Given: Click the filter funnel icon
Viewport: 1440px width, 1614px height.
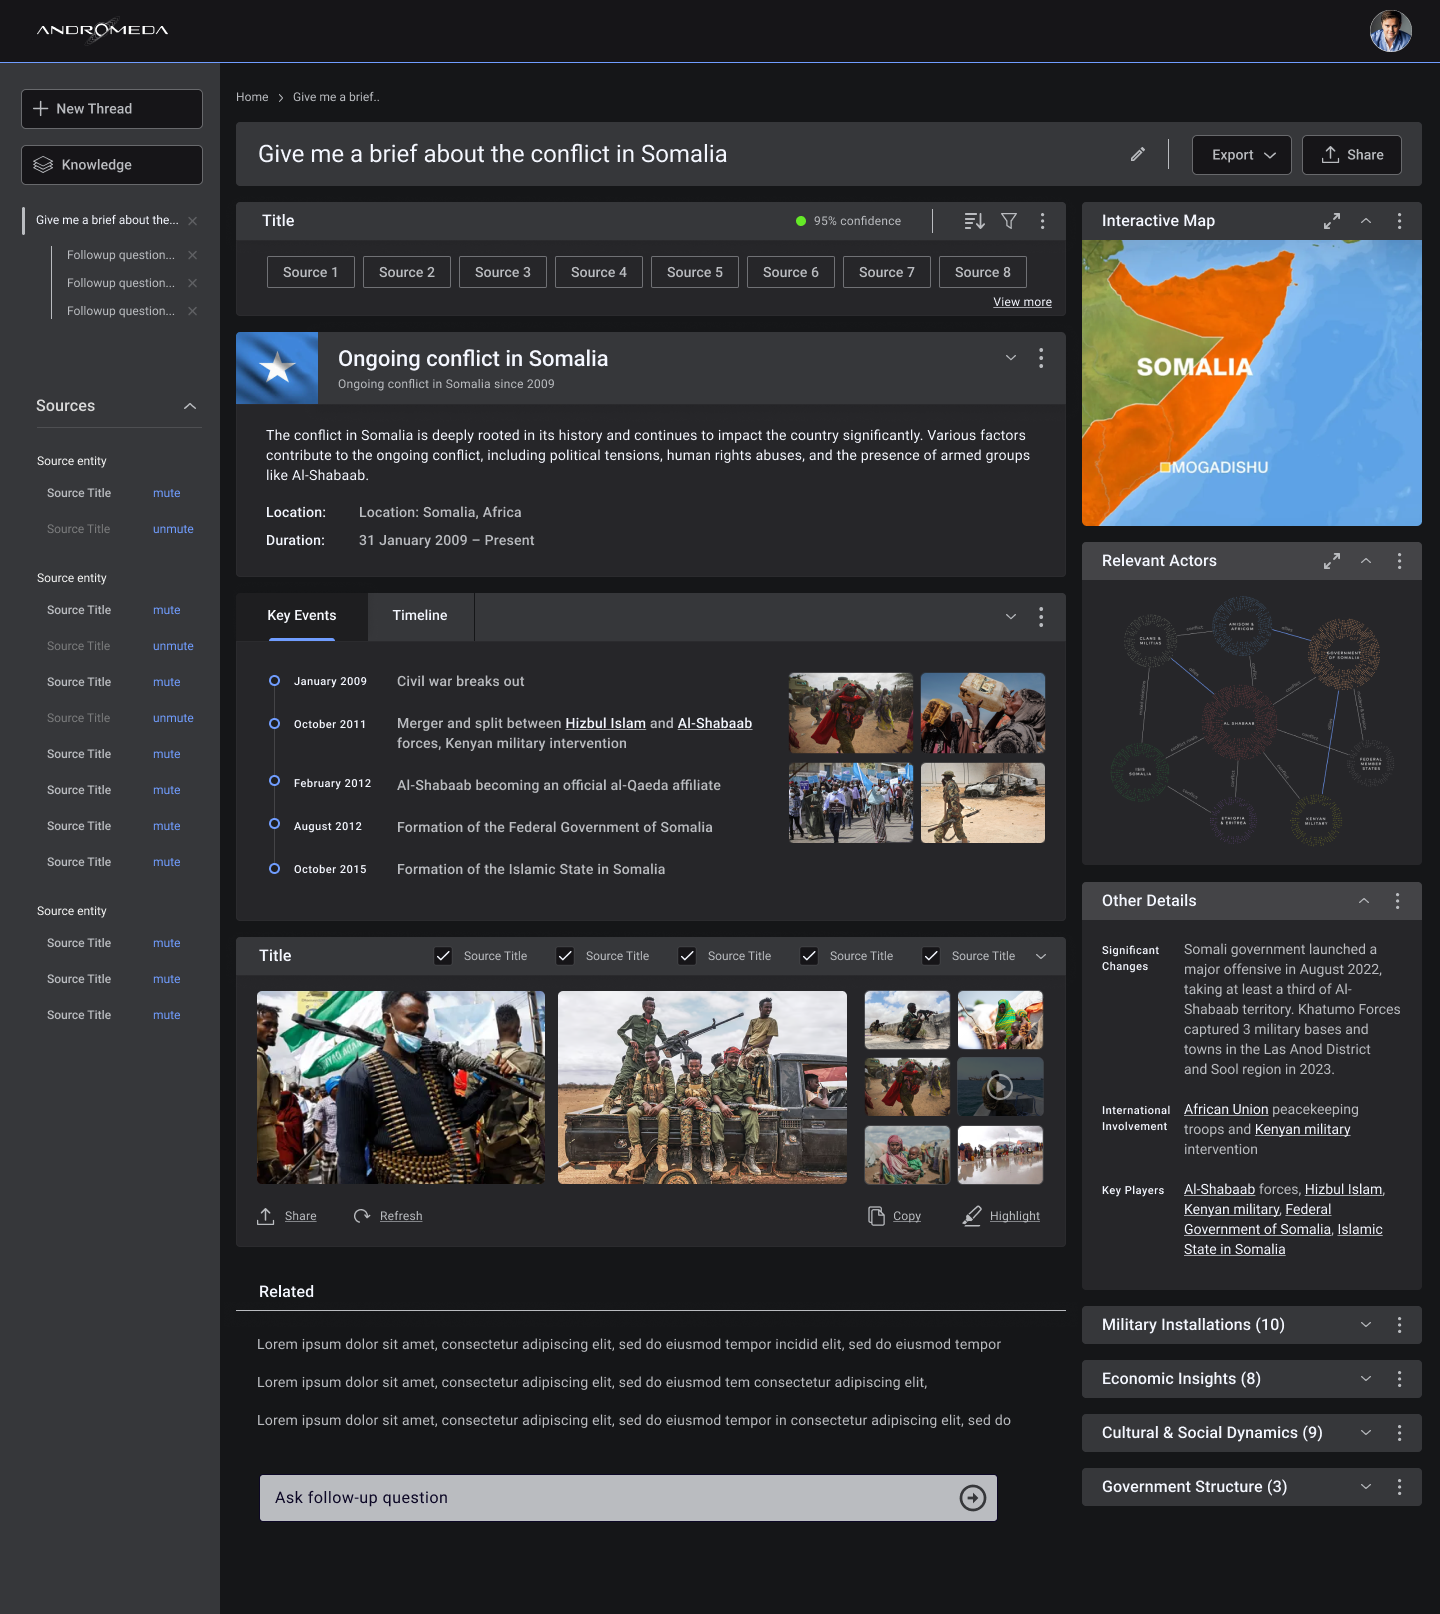Looking at the screenshot, I should [x=1009, y=221].
